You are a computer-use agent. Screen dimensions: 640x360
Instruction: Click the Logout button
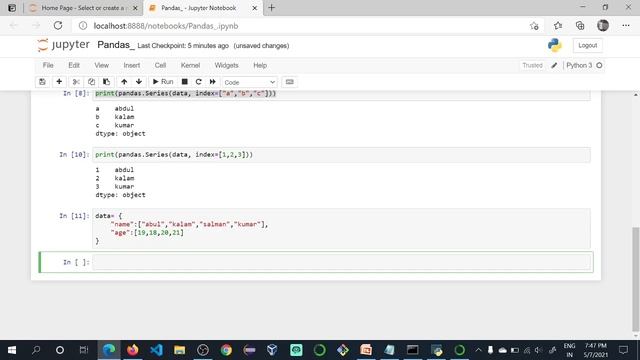click(x=588, y=45)
